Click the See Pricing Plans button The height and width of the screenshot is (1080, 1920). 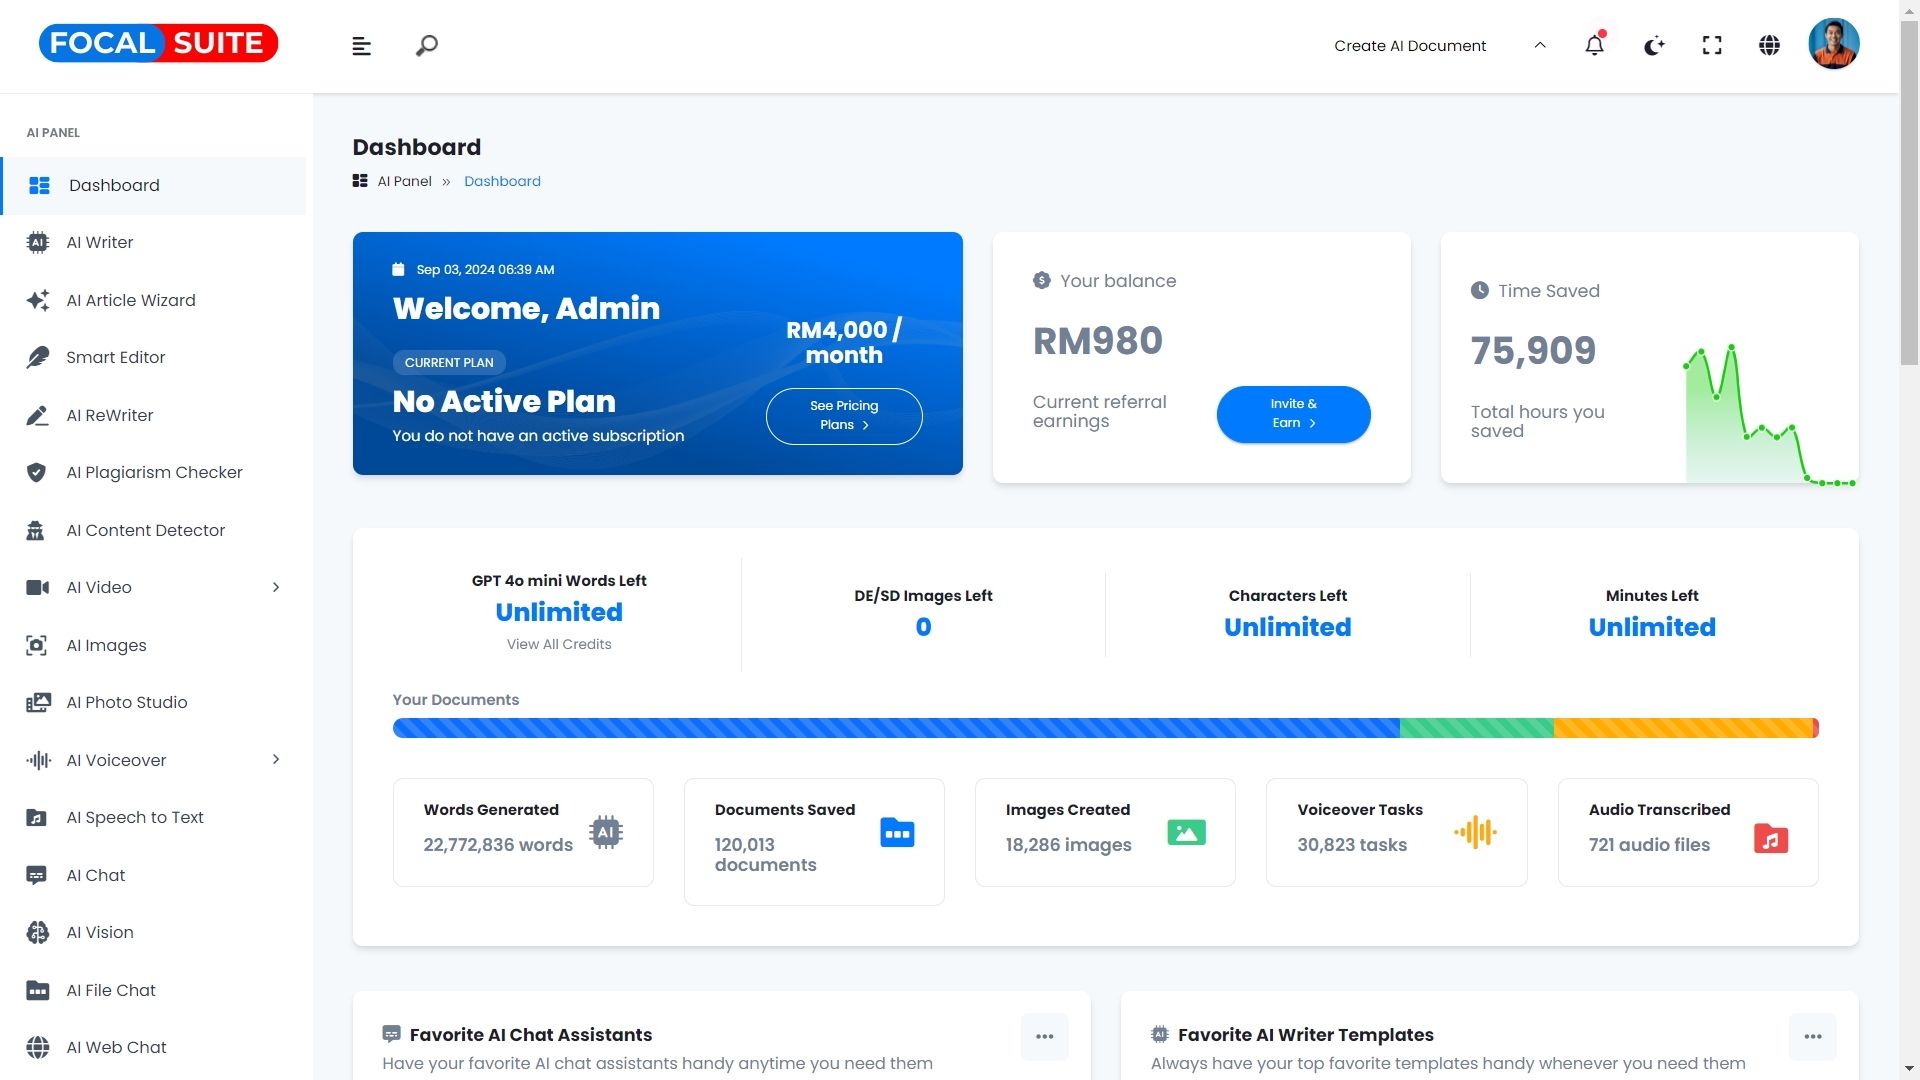pyautogui.click(x=843, y=416)
